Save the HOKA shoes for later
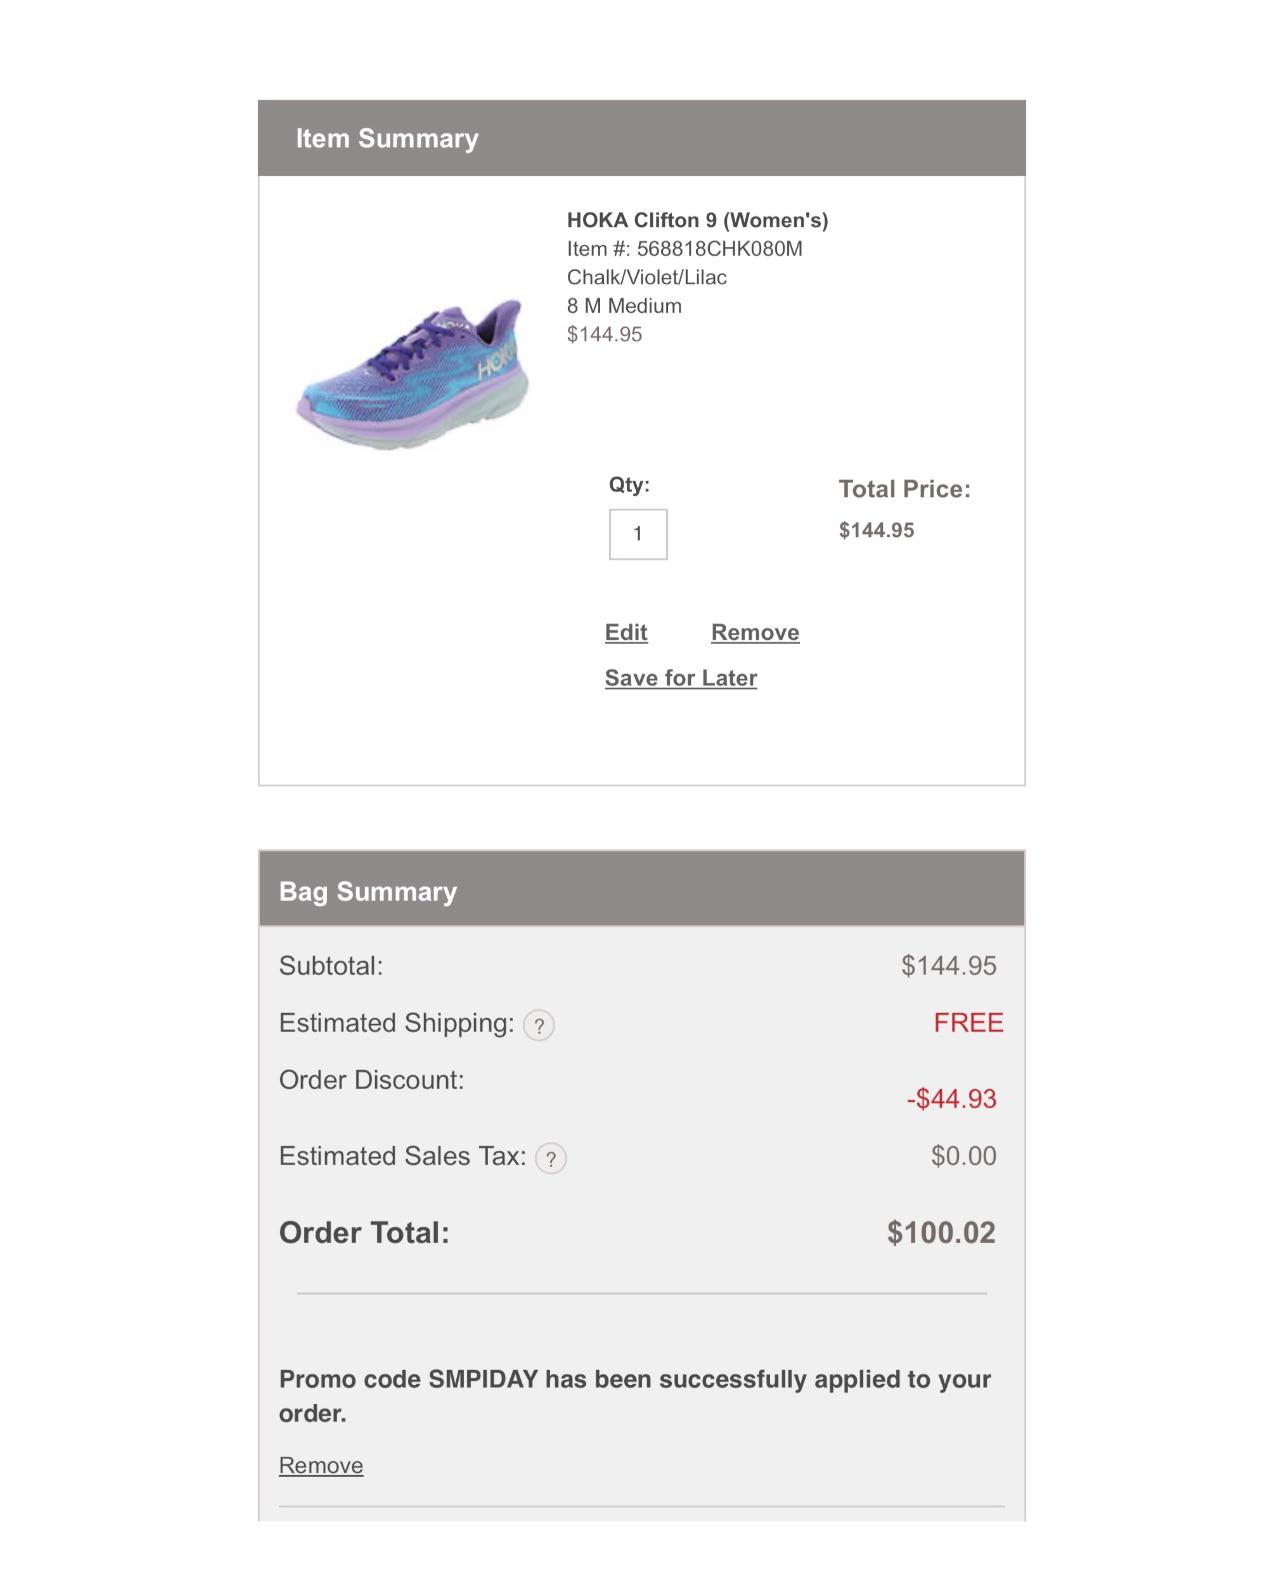The height and width of the screenshot is (1596, 1284). 680,677
